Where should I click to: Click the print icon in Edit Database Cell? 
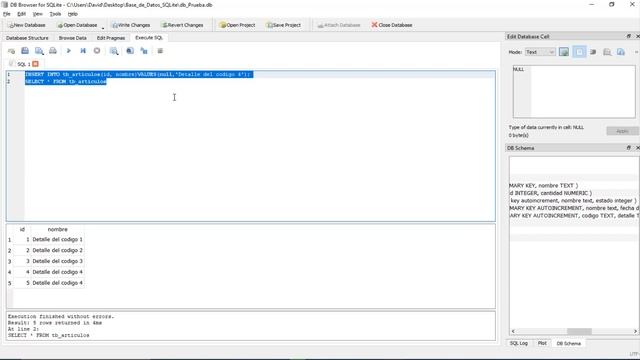click(x=607, y=52)
